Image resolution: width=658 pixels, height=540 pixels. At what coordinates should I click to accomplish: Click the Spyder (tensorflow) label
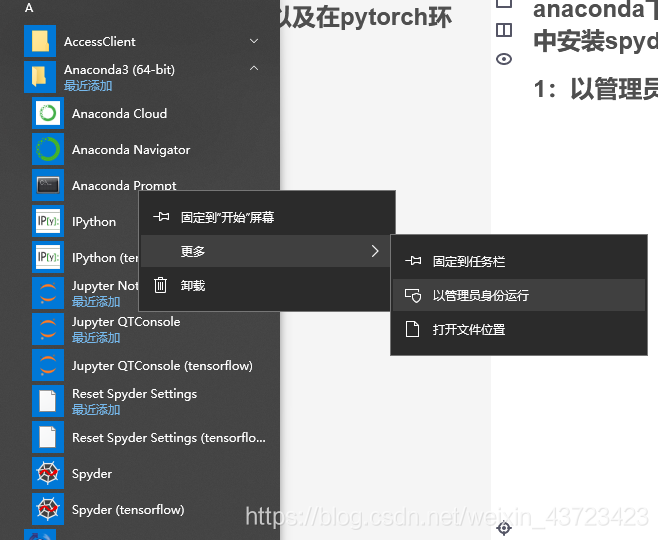pyautogui.click(x=128, y=509)
